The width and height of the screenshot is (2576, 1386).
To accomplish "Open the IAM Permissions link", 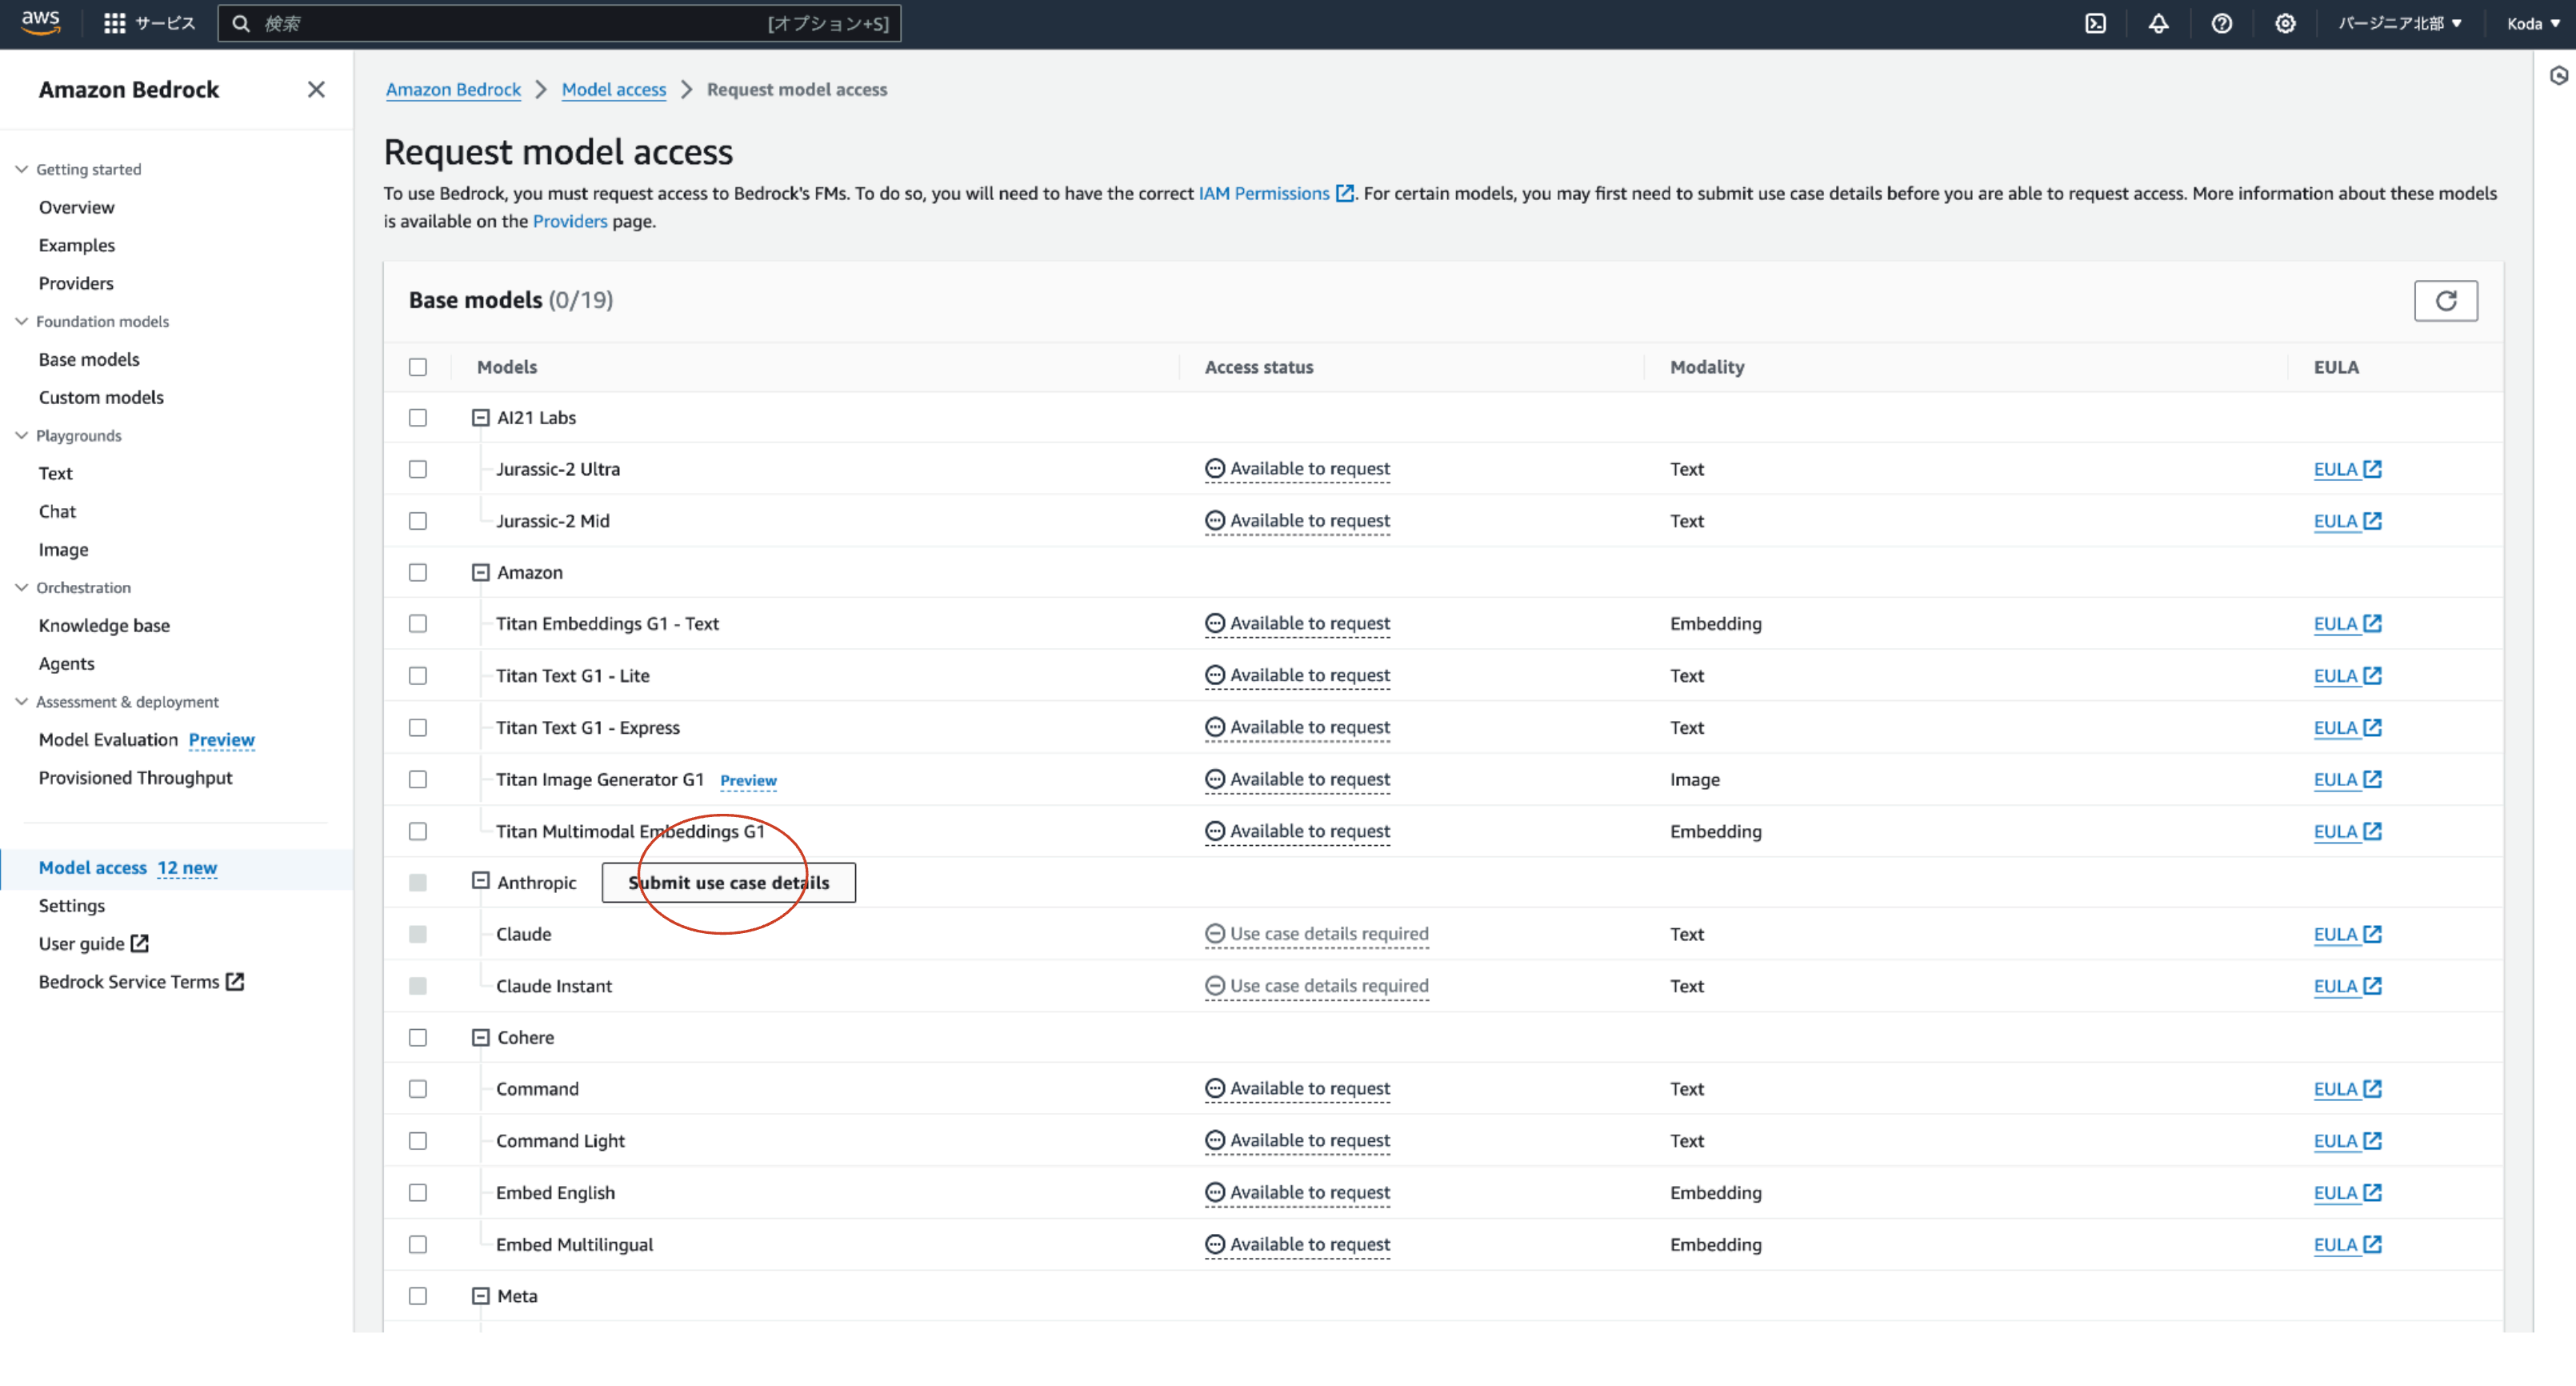I will tap(1265, 193).
